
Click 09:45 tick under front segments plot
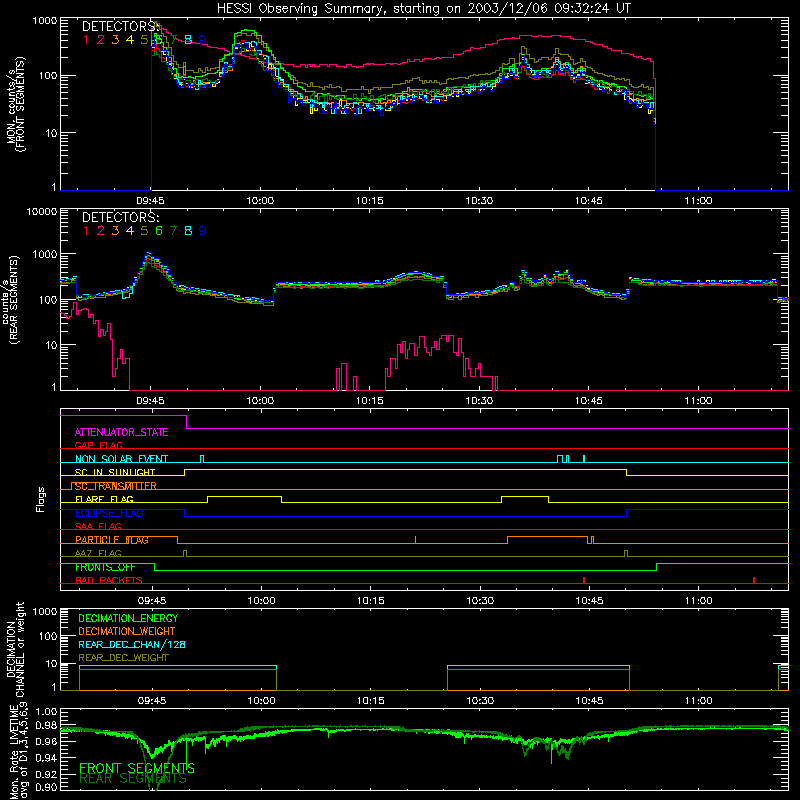coord(151,201)
